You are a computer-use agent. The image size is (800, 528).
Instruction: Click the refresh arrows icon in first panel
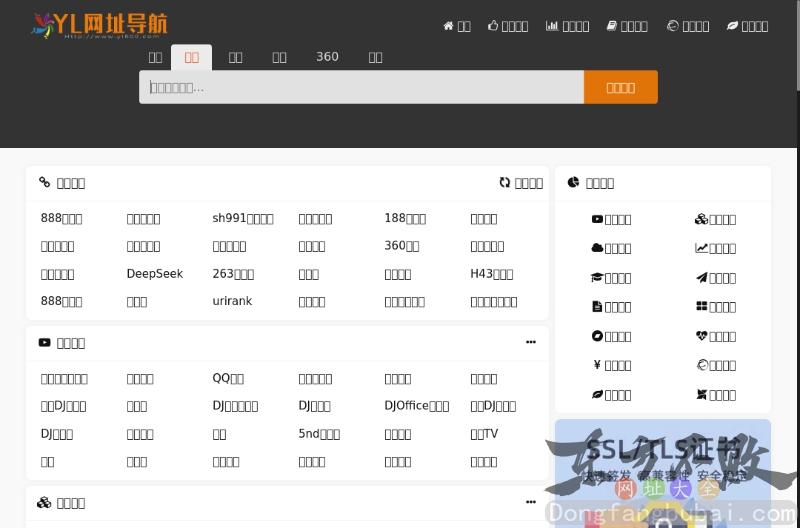(x=504, y=183)
